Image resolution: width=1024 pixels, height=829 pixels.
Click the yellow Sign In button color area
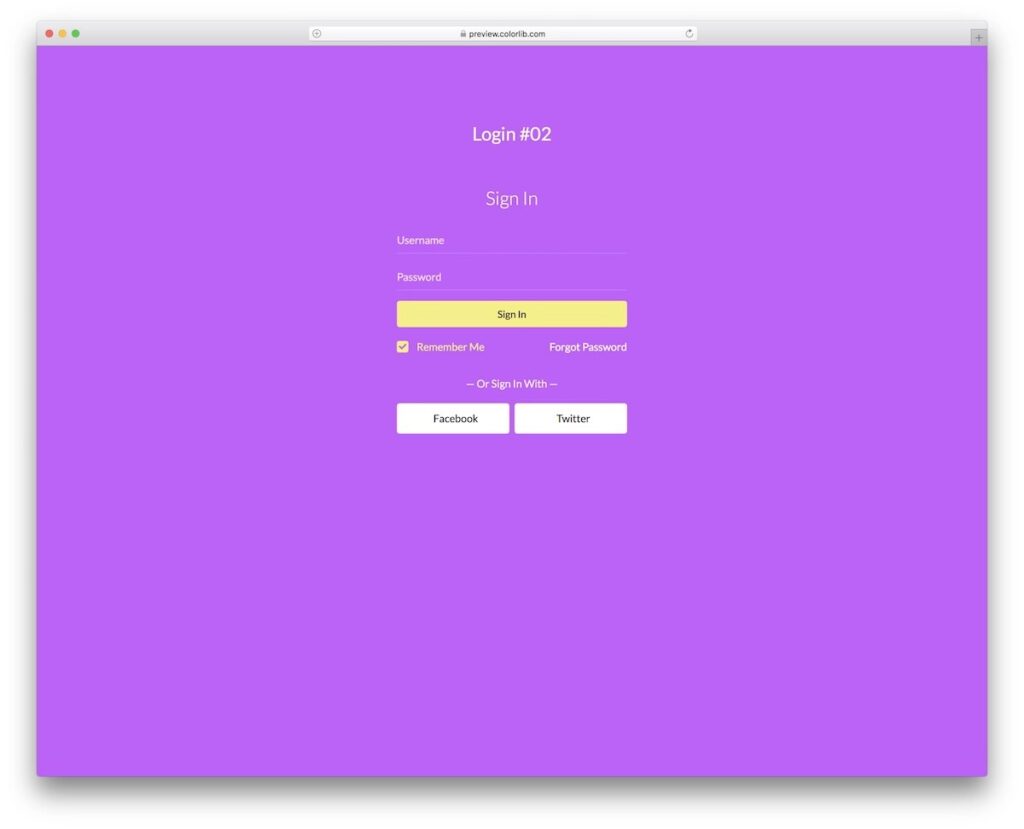[x=511, y=313]
